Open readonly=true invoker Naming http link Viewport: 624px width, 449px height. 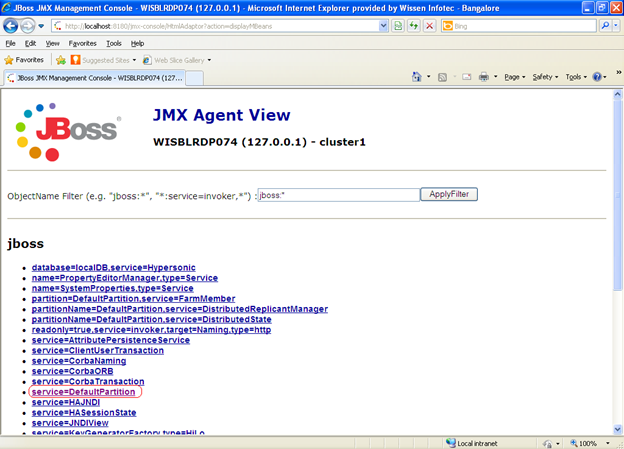[151, 330]
